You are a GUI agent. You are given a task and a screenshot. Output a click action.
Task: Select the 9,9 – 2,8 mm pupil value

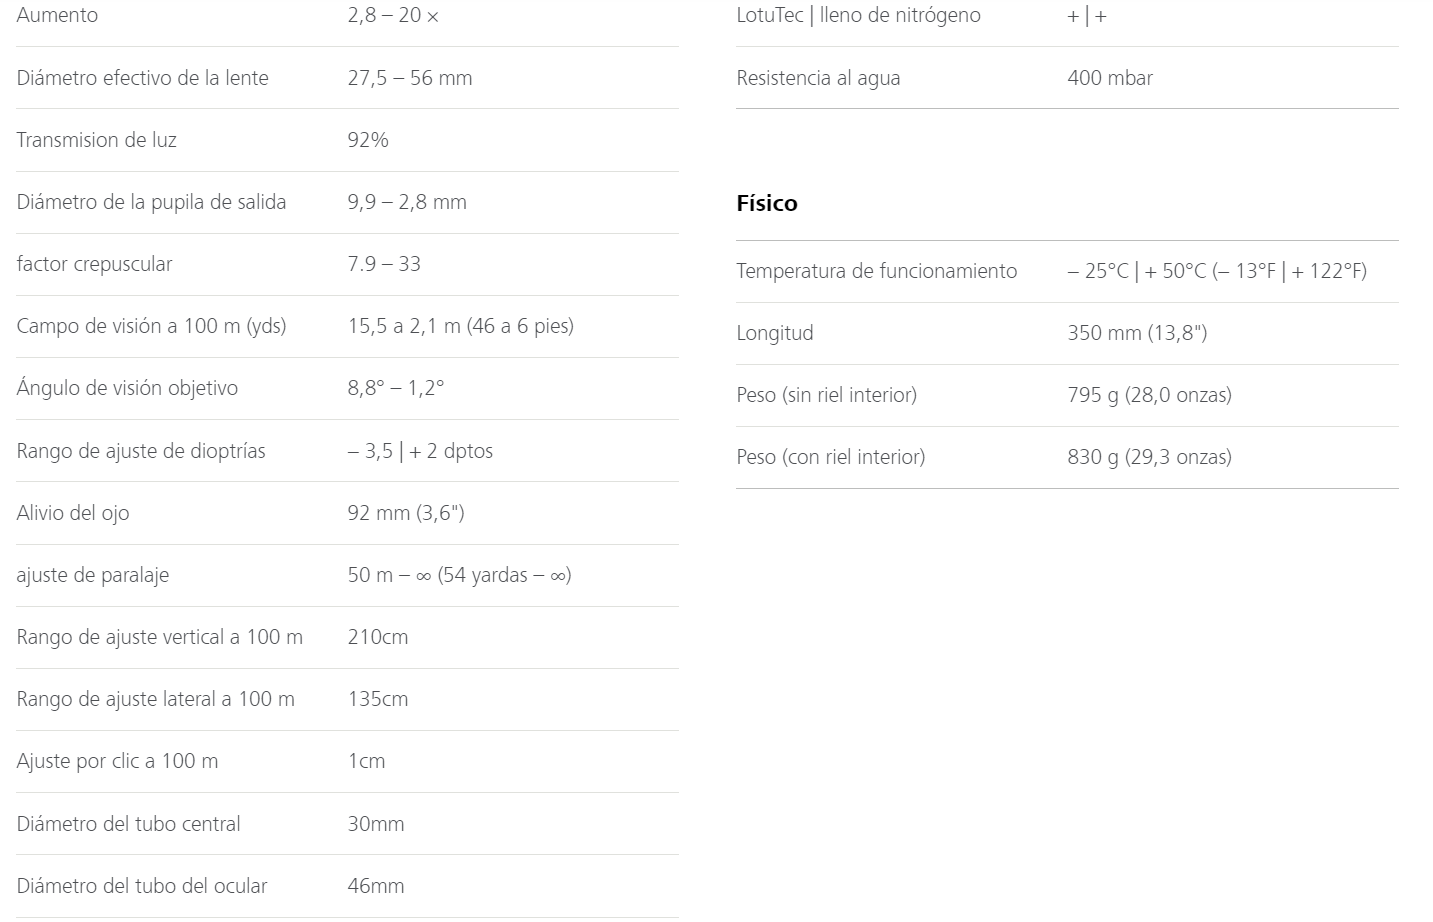click(407, 202)
